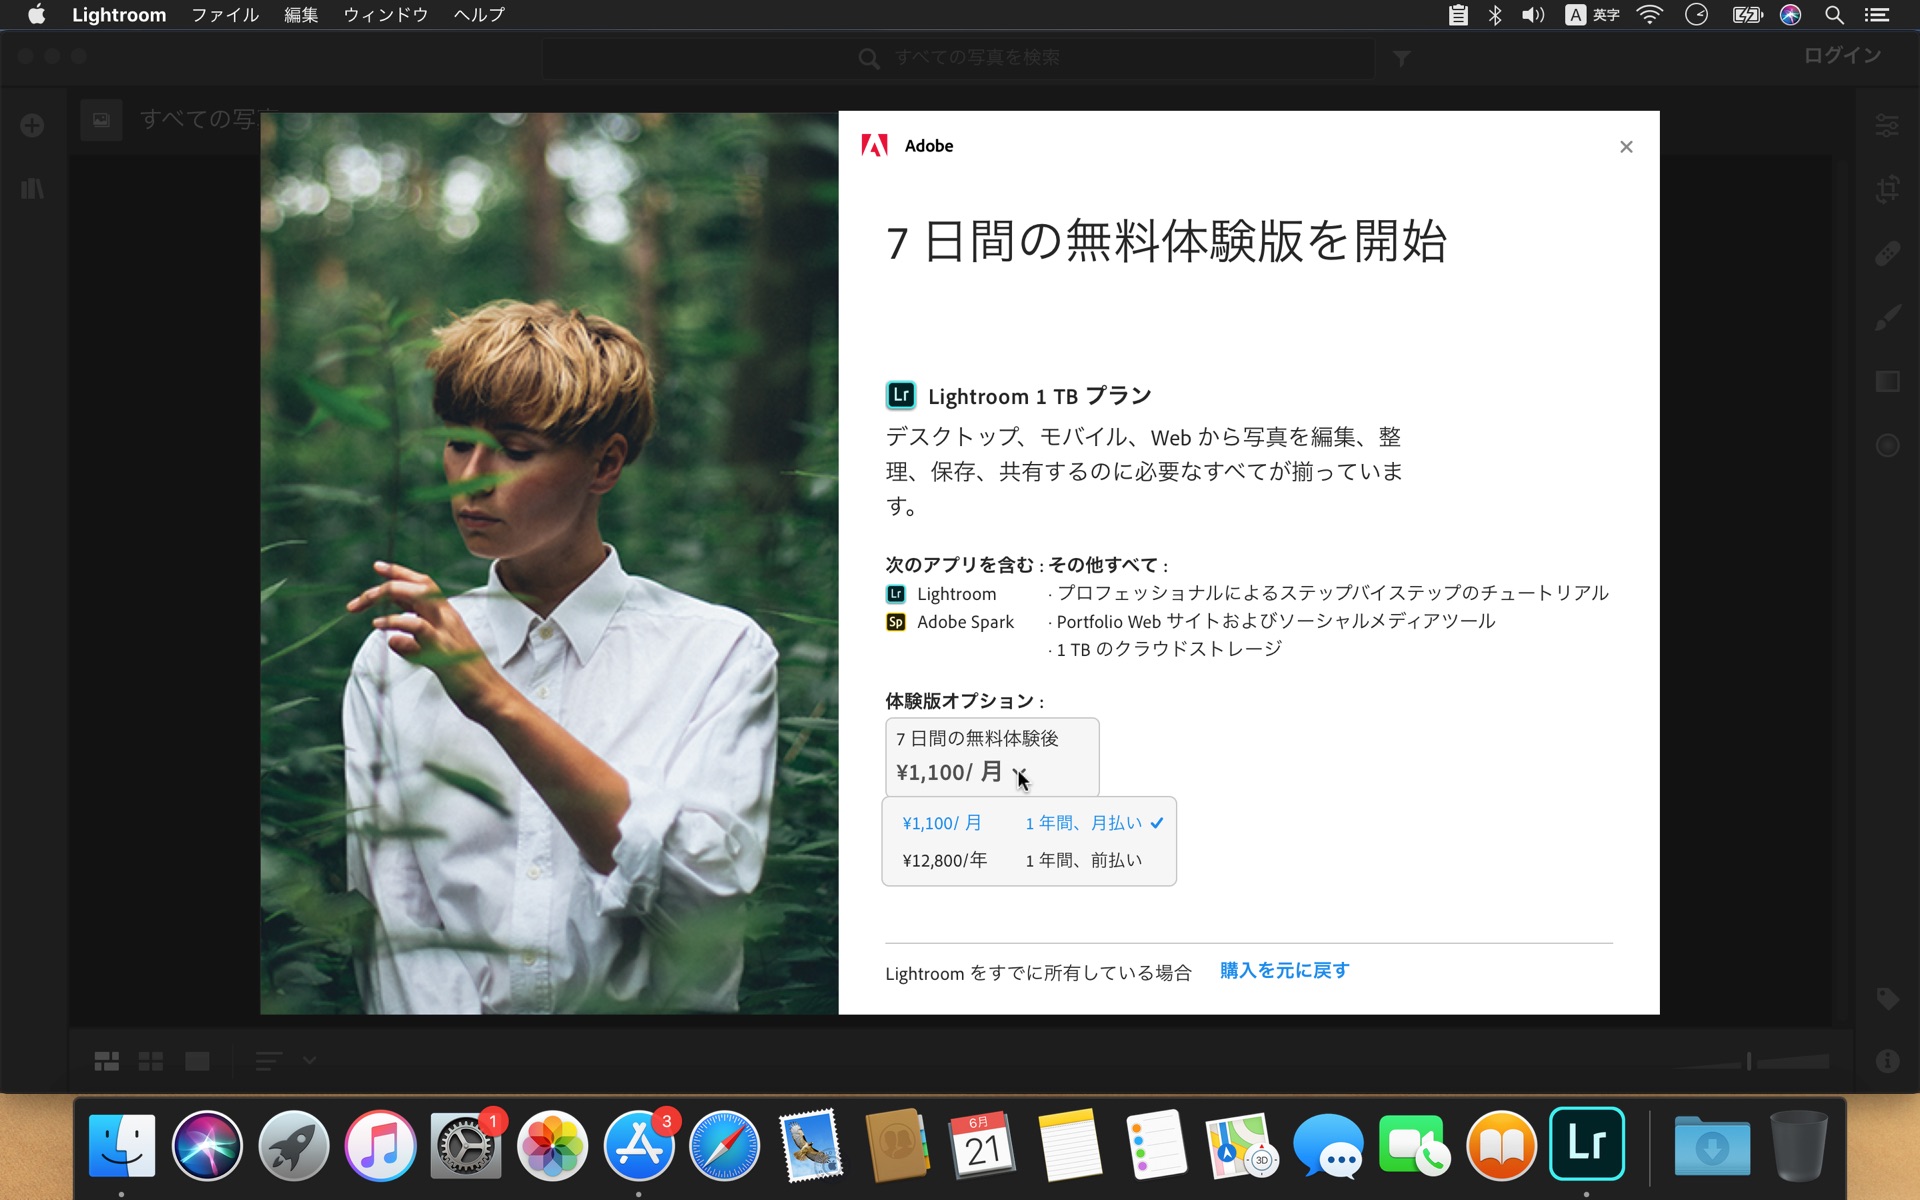
Task: Close the Adobe trial dialog
Action: pyautogui.click(x=1626, y=147)
